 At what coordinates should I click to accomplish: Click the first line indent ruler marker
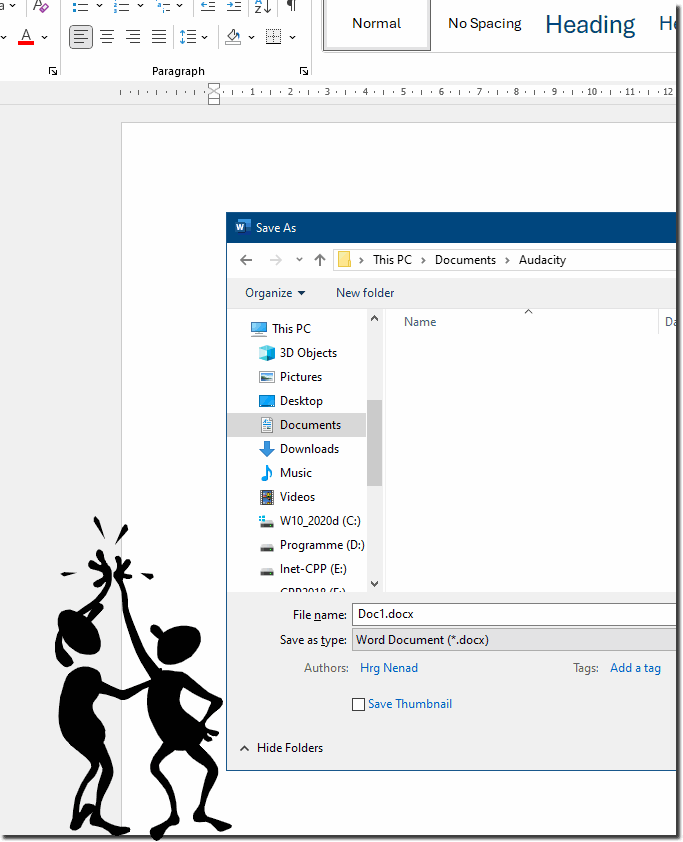pos(214,88)
